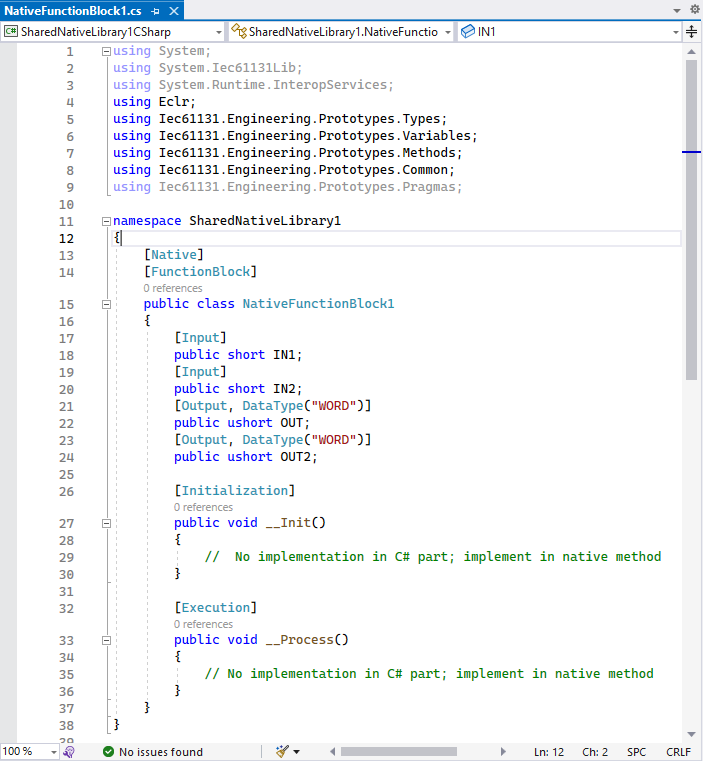Collapse the using directives block
The height and width of the screenshot is (761, 703).
pyautogui.click(x=106, y=51)
